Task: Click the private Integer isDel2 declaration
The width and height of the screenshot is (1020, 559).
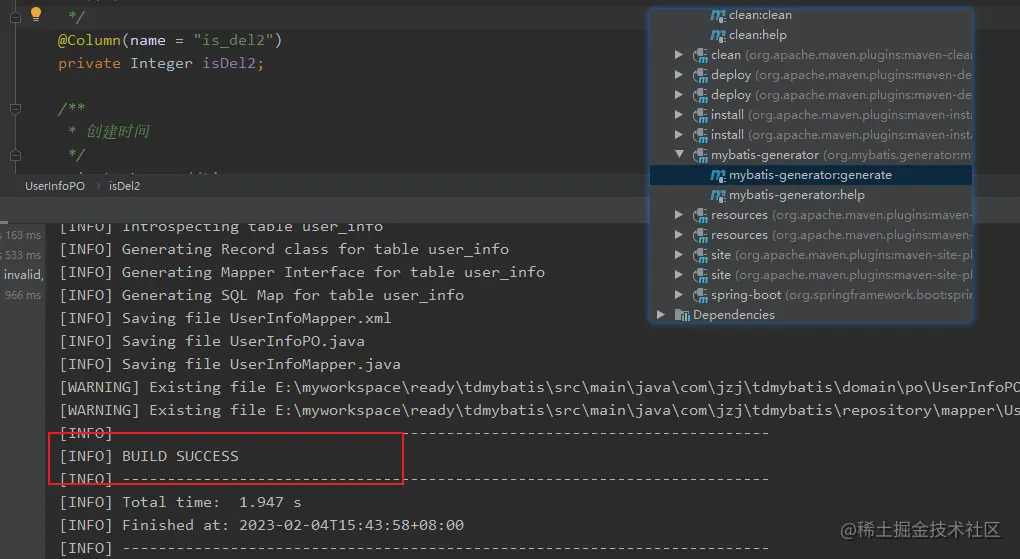Action: (161, 64)
